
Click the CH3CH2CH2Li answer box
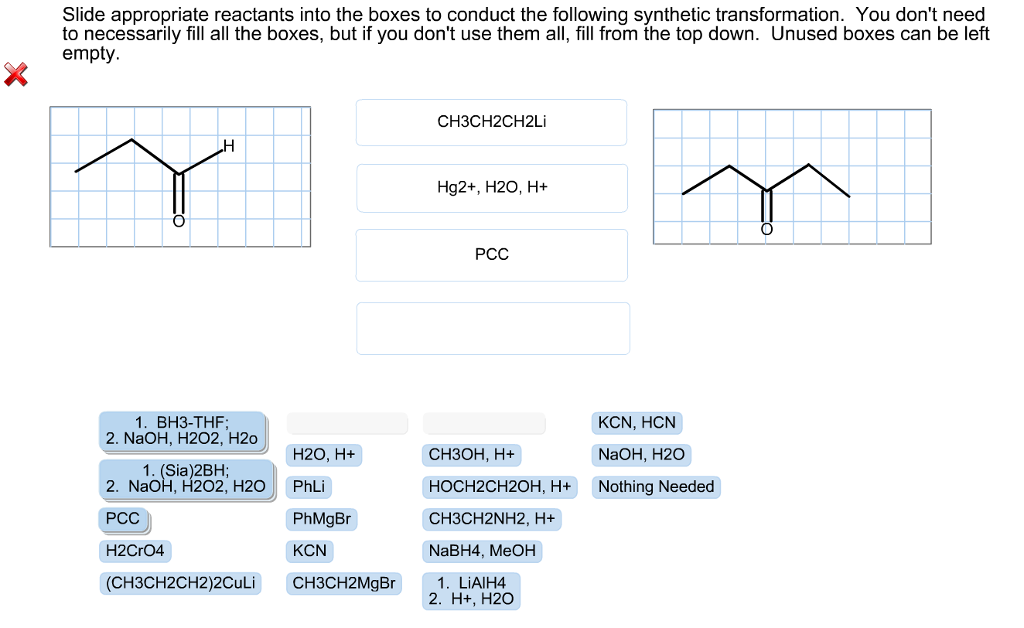tap(491, 121)
